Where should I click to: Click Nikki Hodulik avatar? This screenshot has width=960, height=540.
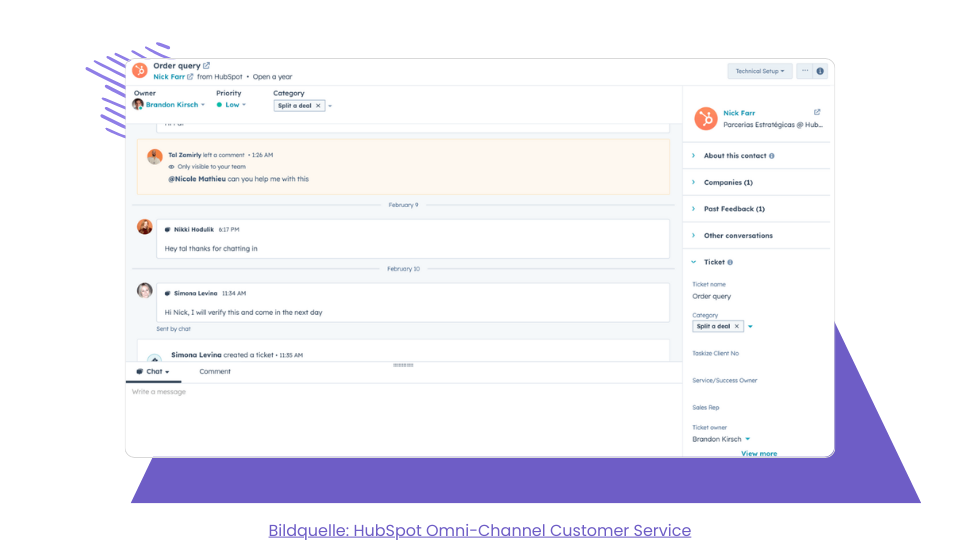coord(144,227)
